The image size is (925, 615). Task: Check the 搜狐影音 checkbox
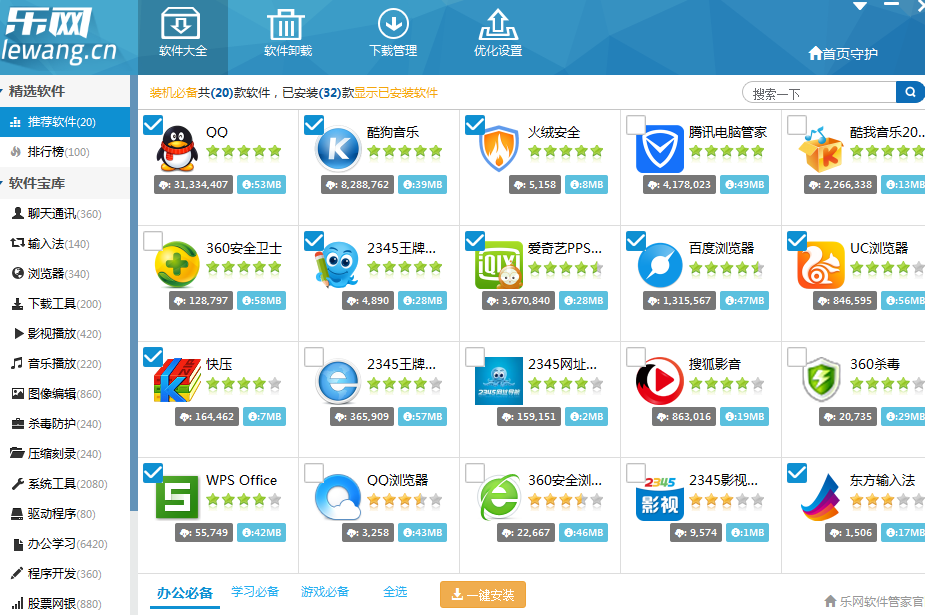635,357
